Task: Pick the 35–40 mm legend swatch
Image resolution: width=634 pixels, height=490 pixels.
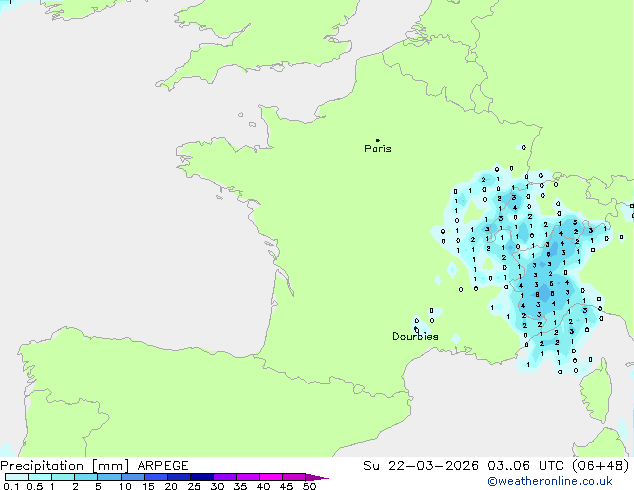Action: click(x=248, y=477)
